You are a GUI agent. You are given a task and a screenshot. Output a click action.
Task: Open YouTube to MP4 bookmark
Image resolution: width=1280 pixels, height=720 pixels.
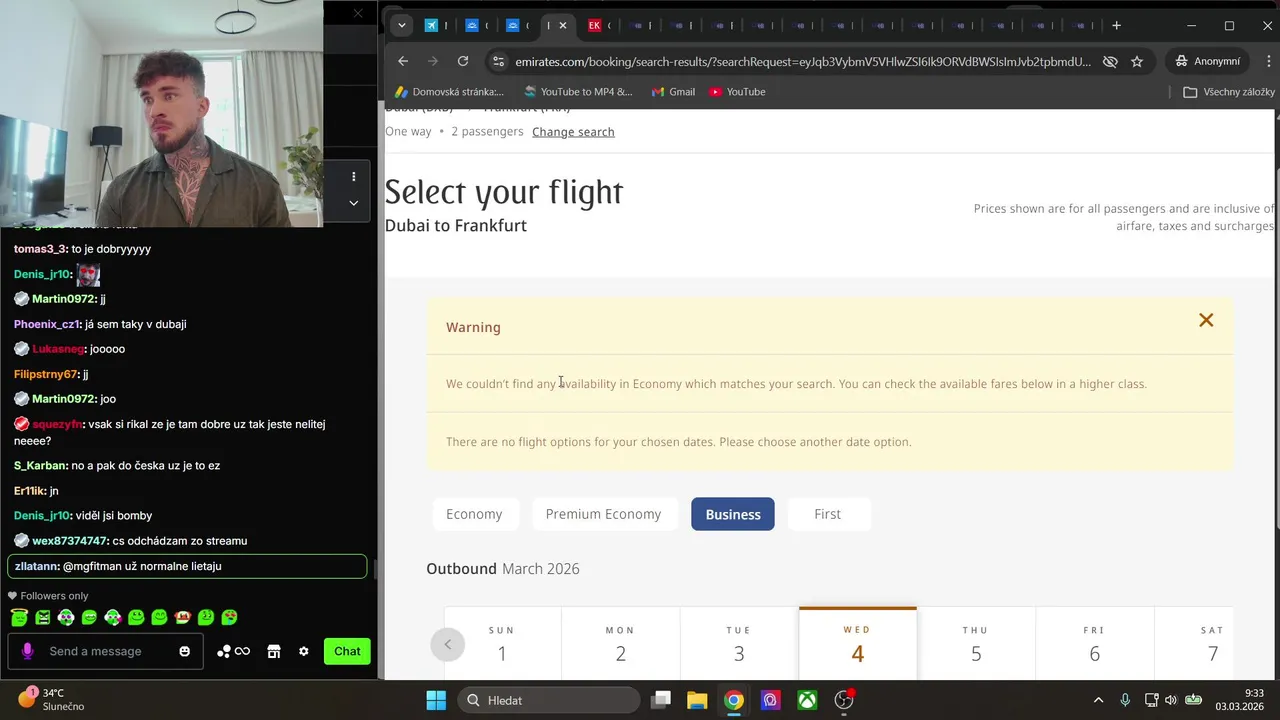tap(578, 91)
